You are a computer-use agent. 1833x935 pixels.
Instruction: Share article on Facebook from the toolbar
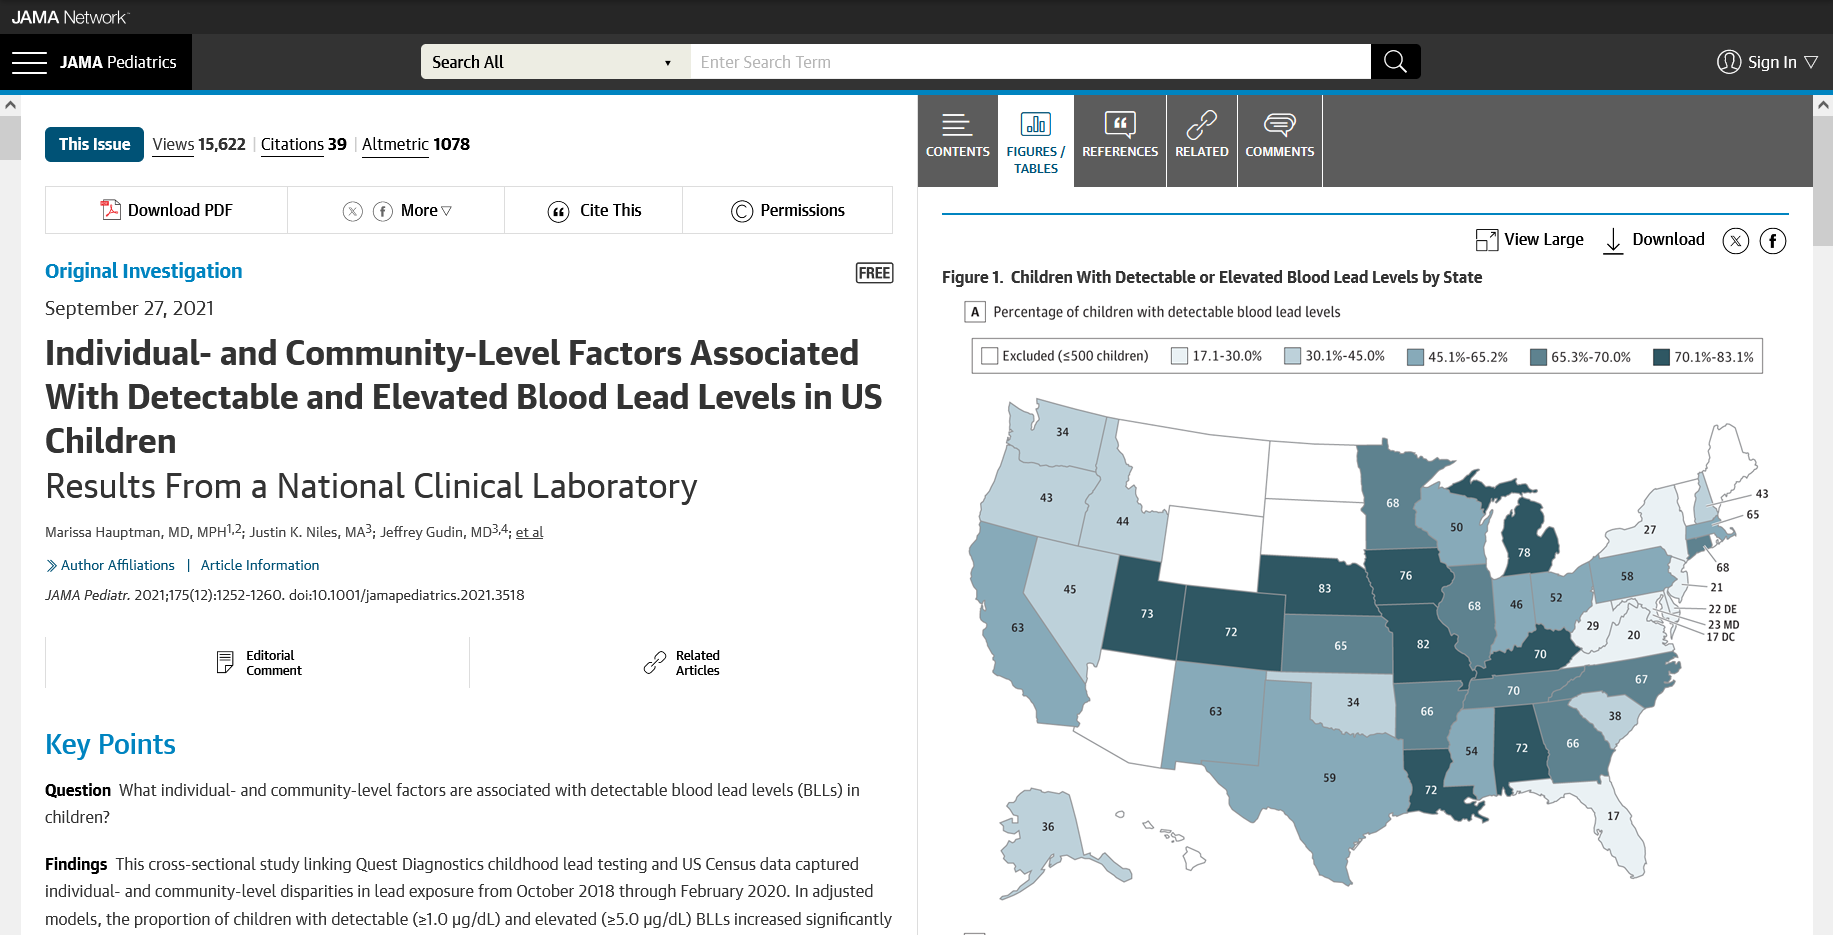click(x=382, y=211)
